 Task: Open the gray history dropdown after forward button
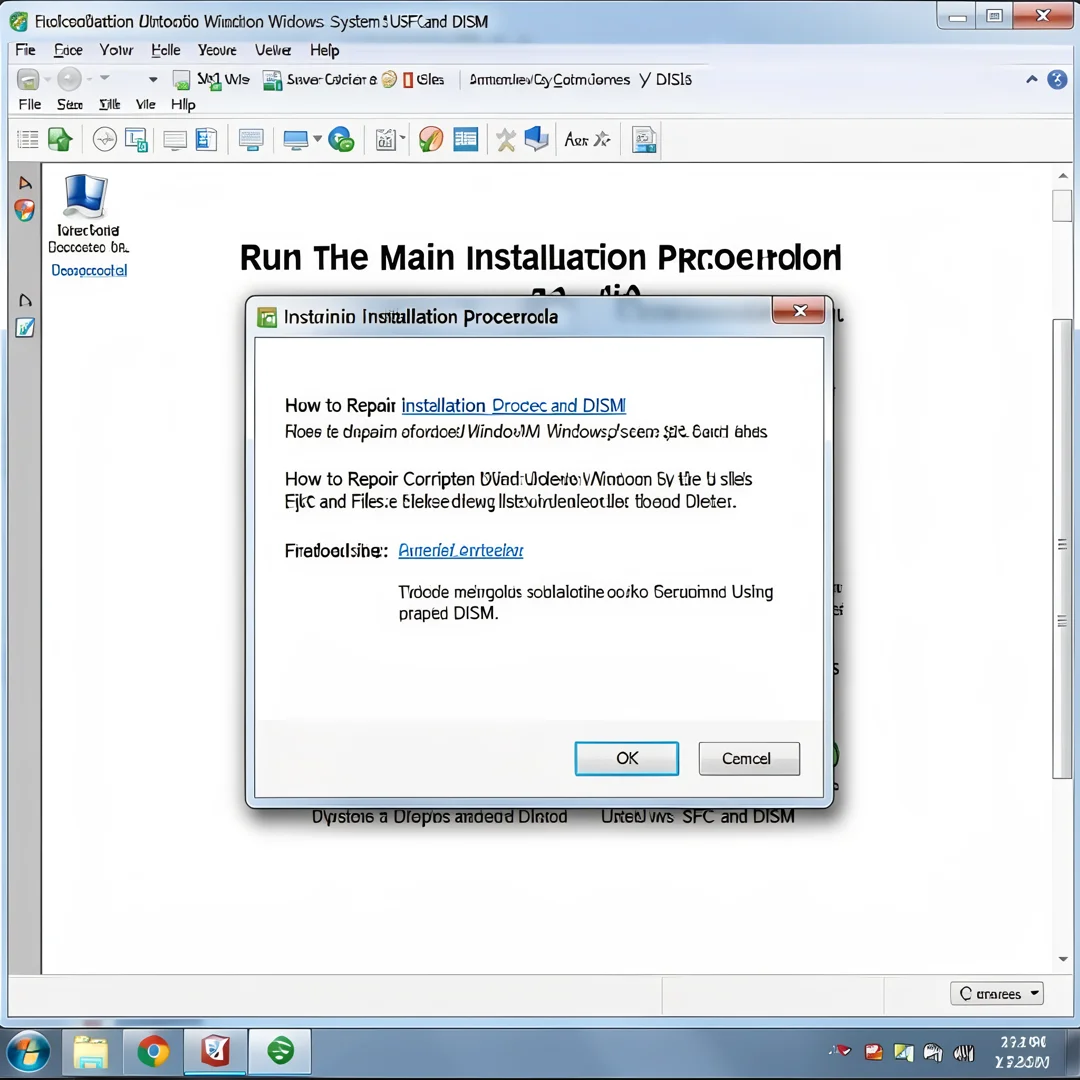(x=105, y=77)
